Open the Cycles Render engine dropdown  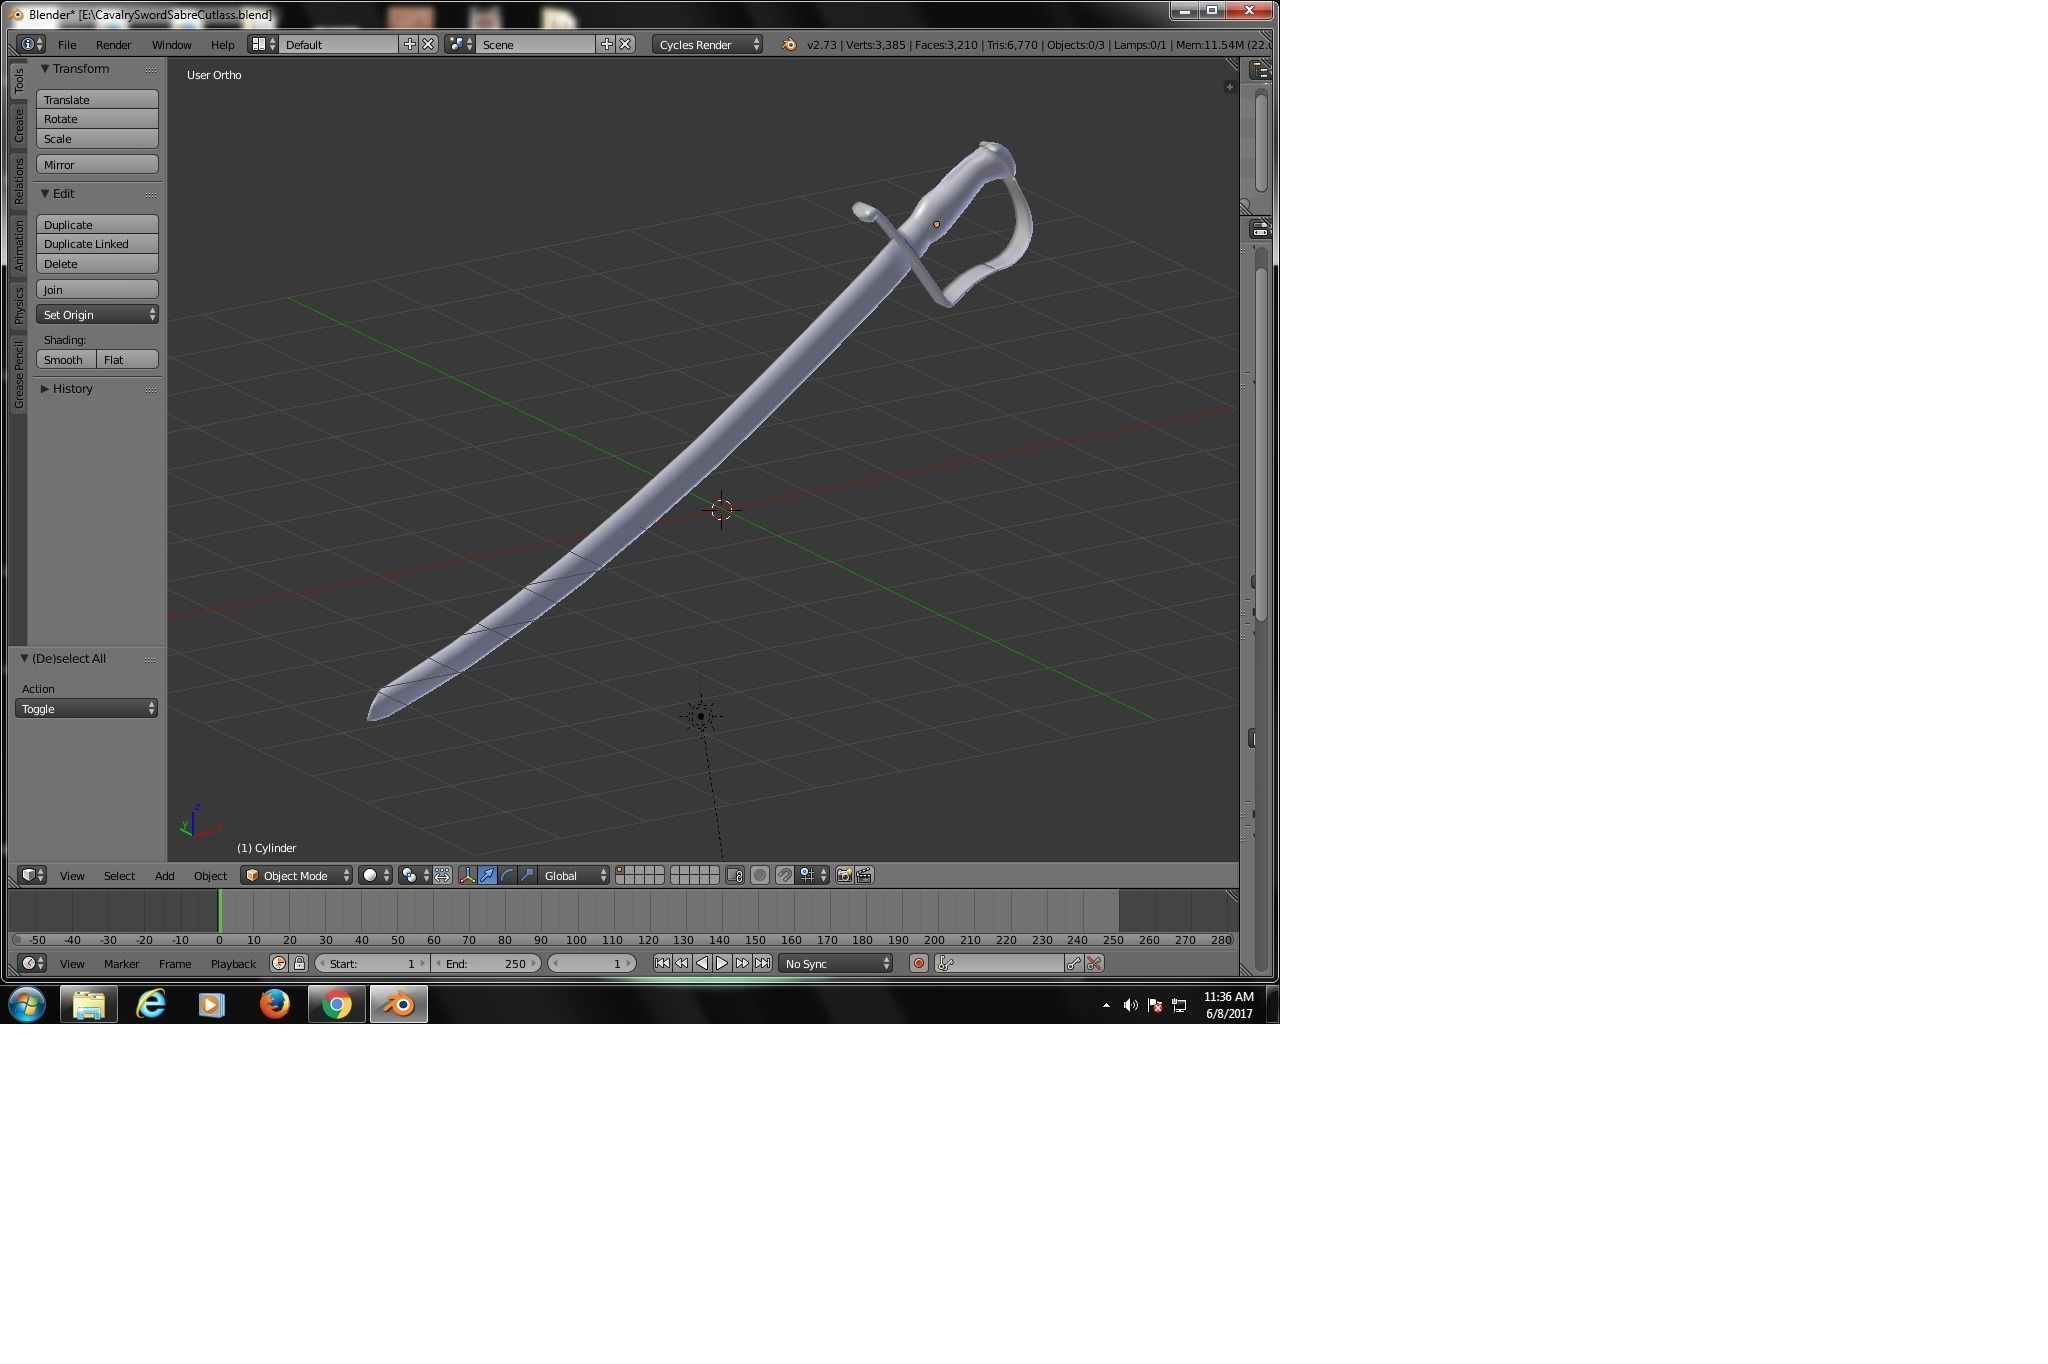[708, 45]
